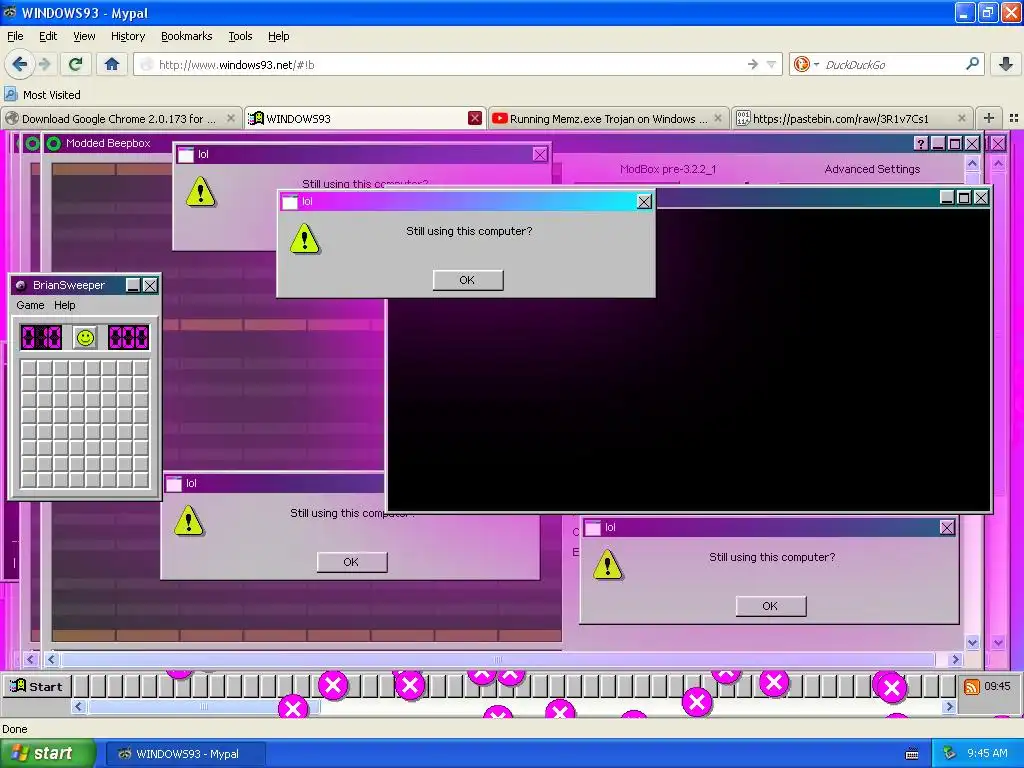1024x768 pixels.
Task: Click the browser Forward arrow button
Action: click(x=44, y=64)
